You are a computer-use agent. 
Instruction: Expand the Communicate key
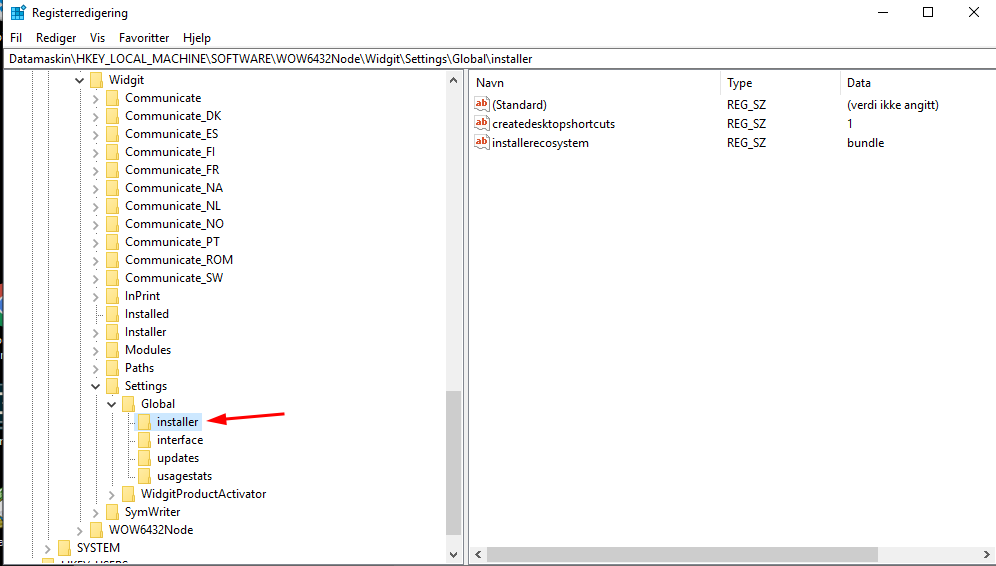pos(95,98)
